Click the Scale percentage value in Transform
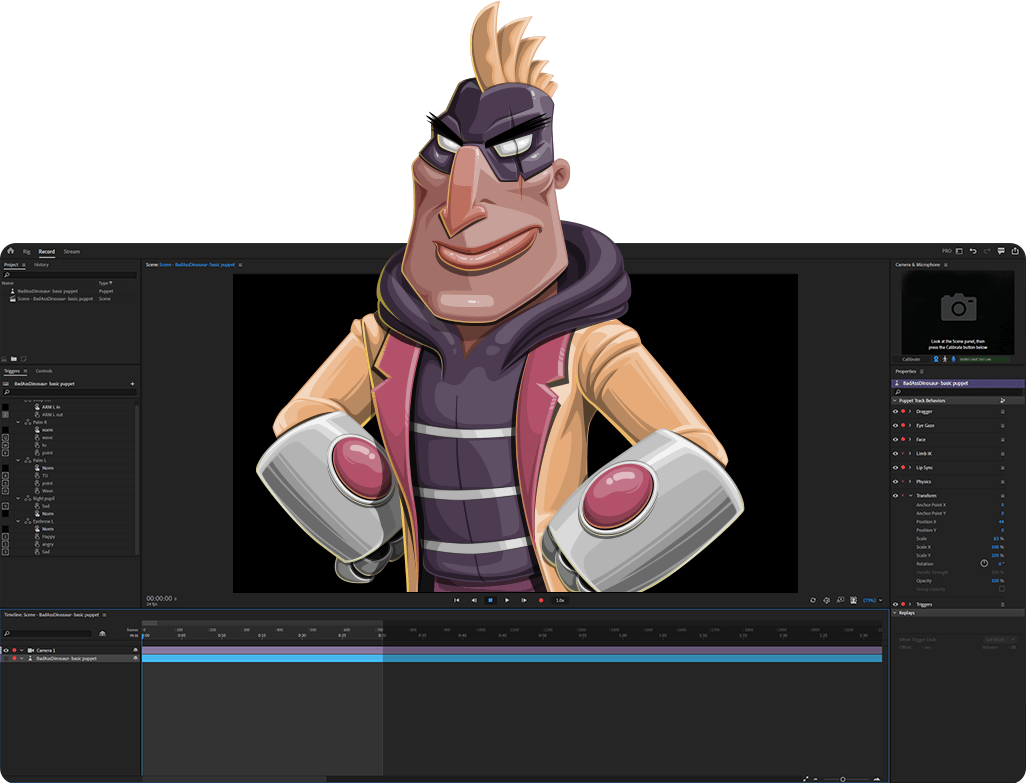Screen dimensions: 1026x783 tap(996, 538)
